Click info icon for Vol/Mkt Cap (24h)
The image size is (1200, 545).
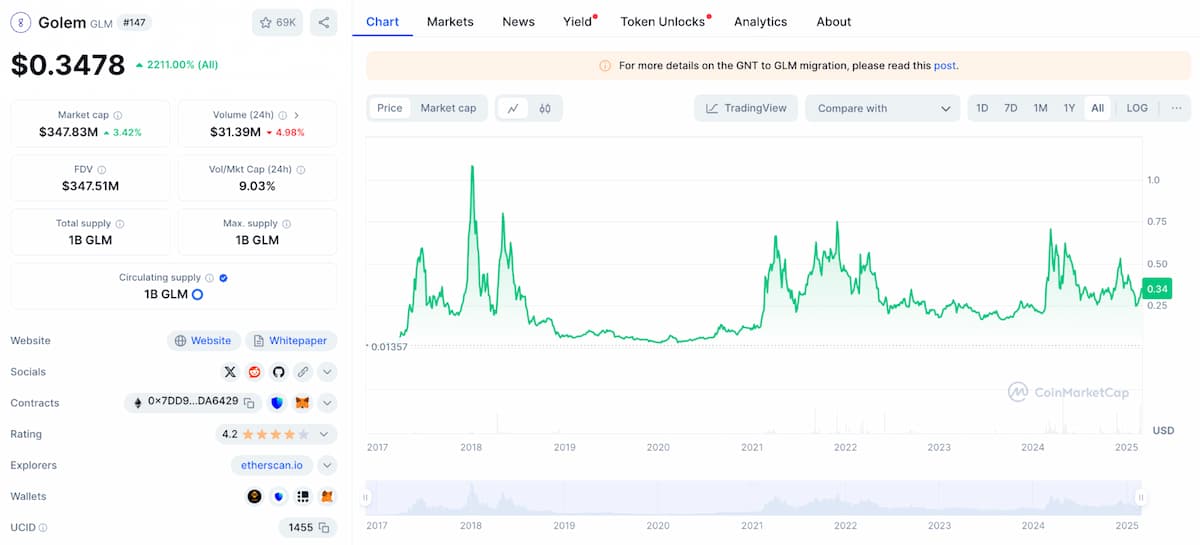301,170
